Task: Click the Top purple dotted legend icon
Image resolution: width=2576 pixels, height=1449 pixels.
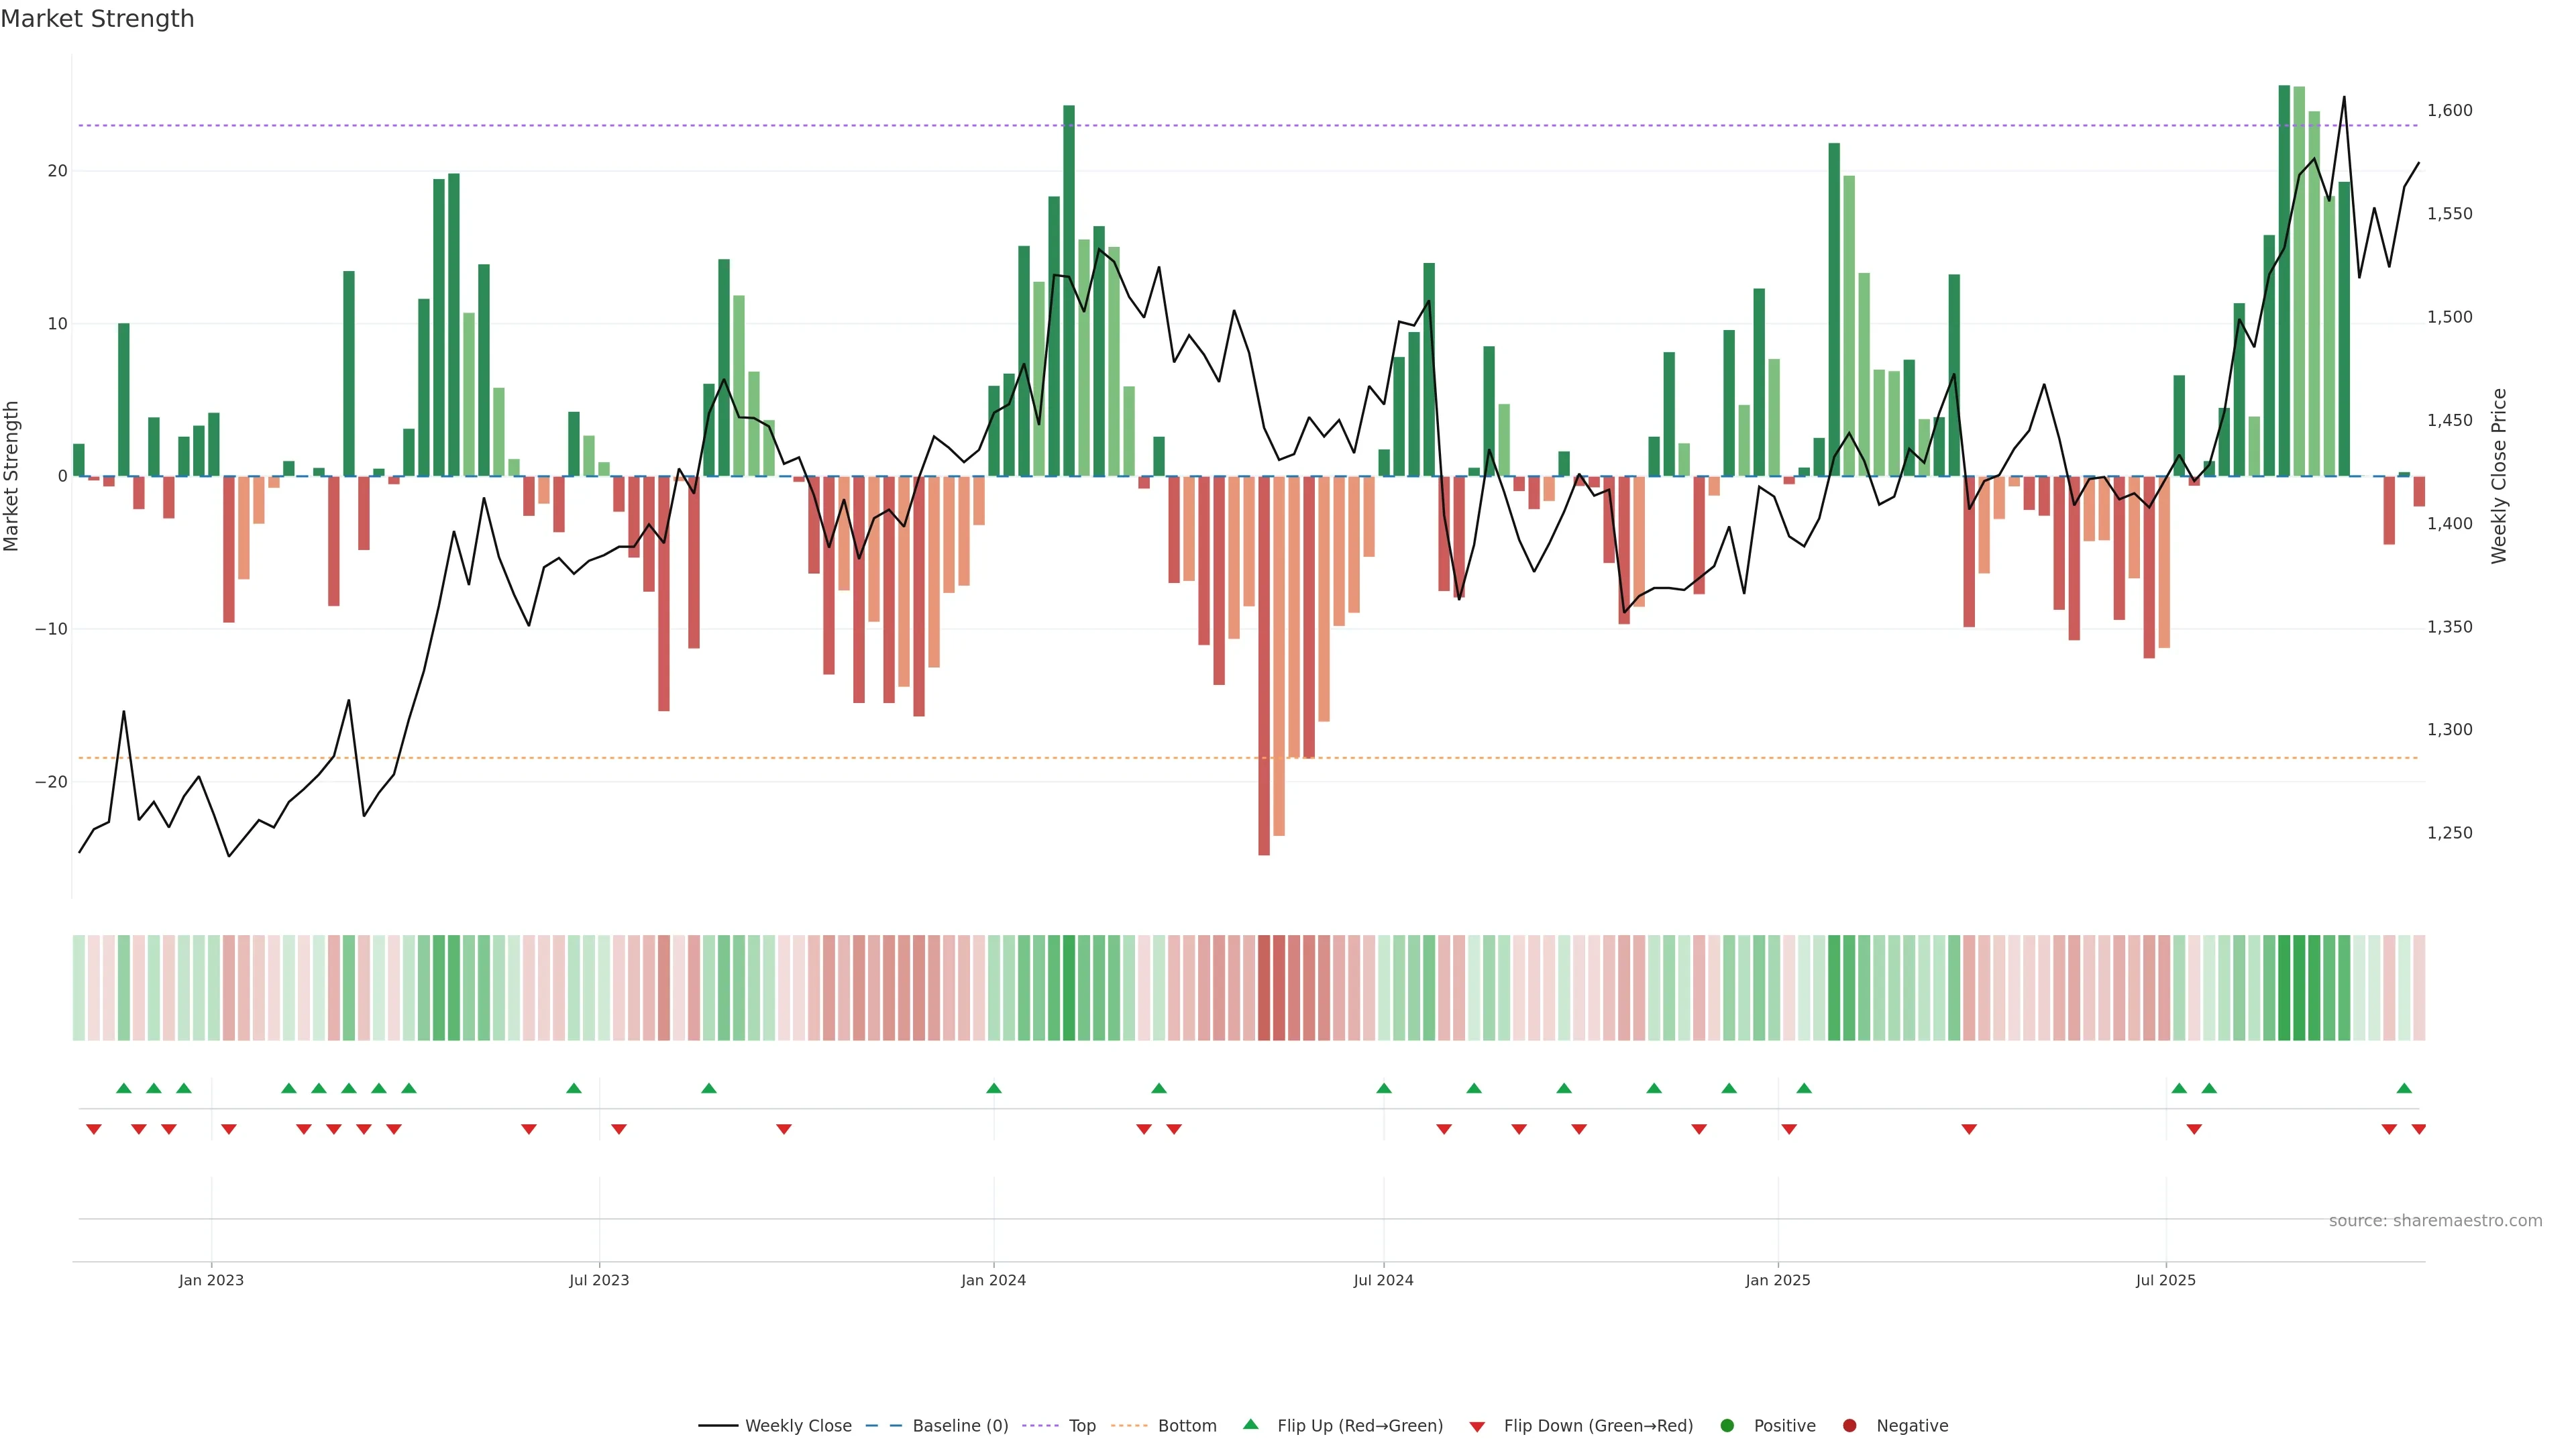Action: (x=1040, y=1426)
